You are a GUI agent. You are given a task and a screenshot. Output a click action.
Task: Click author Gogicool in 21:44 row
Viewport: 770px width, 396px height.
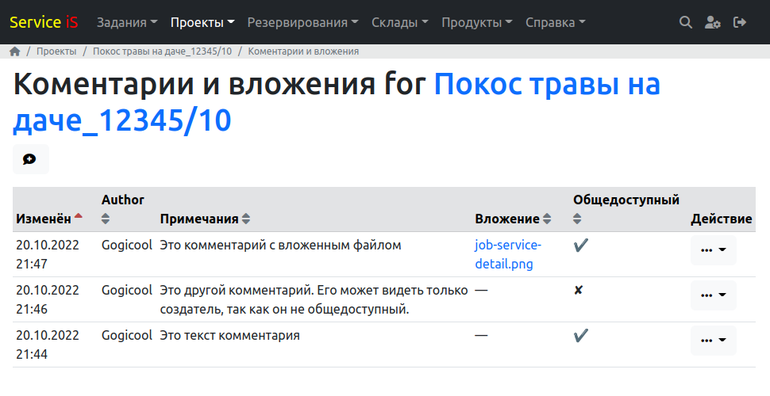point(127,335)
